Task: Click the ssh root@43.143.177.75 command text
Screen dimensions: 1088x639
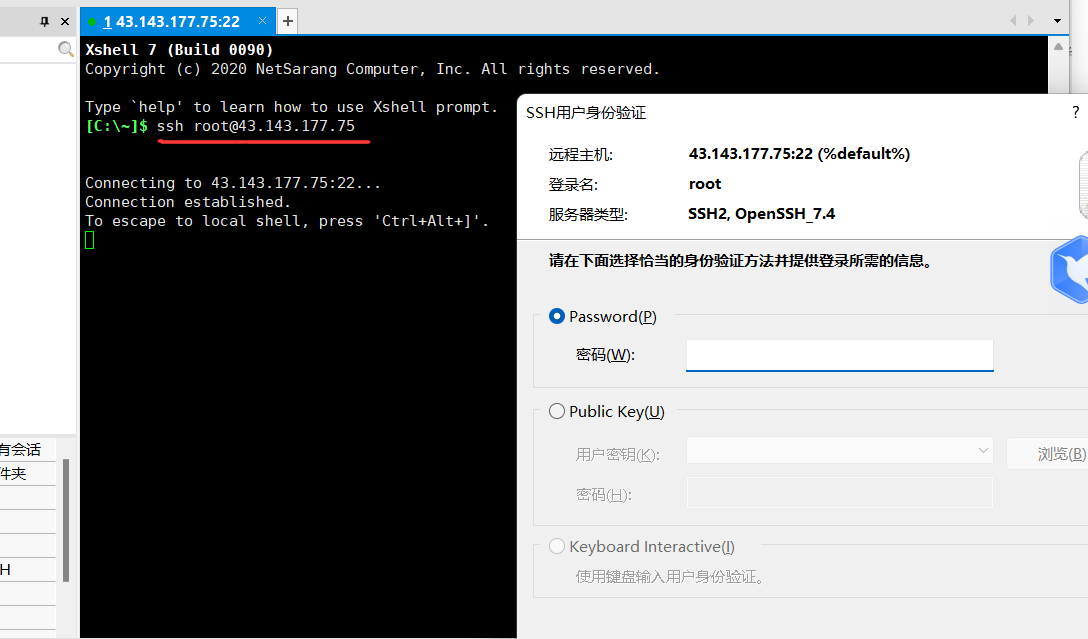Action: coord(256,126)
